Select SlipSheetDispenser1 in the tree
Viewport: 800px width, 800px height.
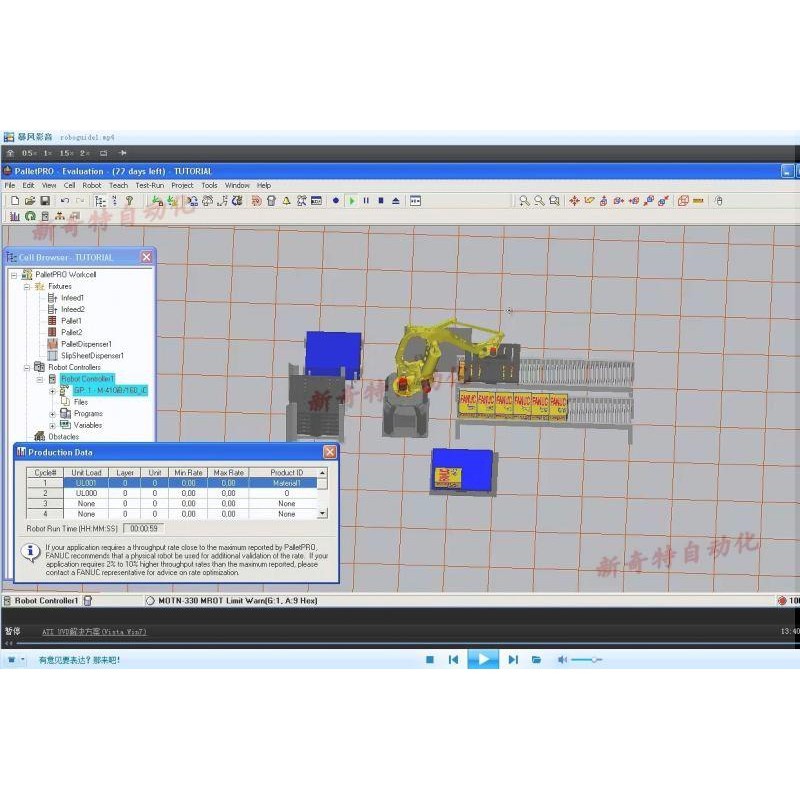pos(92,356)
